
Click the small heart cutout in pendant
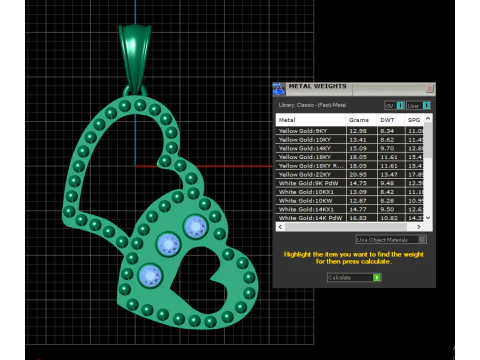tap(200, 280)
